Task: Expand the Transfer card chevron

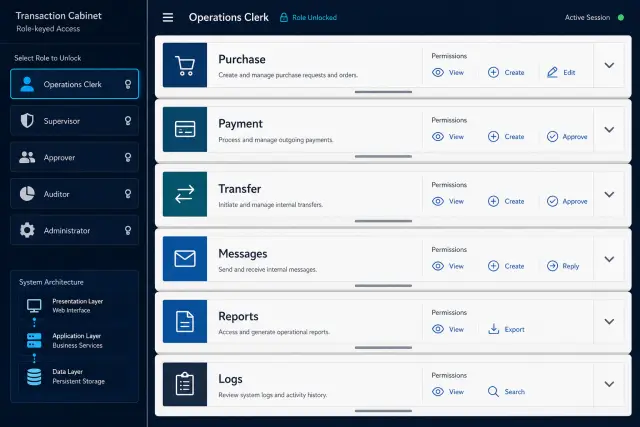Action: click(609, 194)
